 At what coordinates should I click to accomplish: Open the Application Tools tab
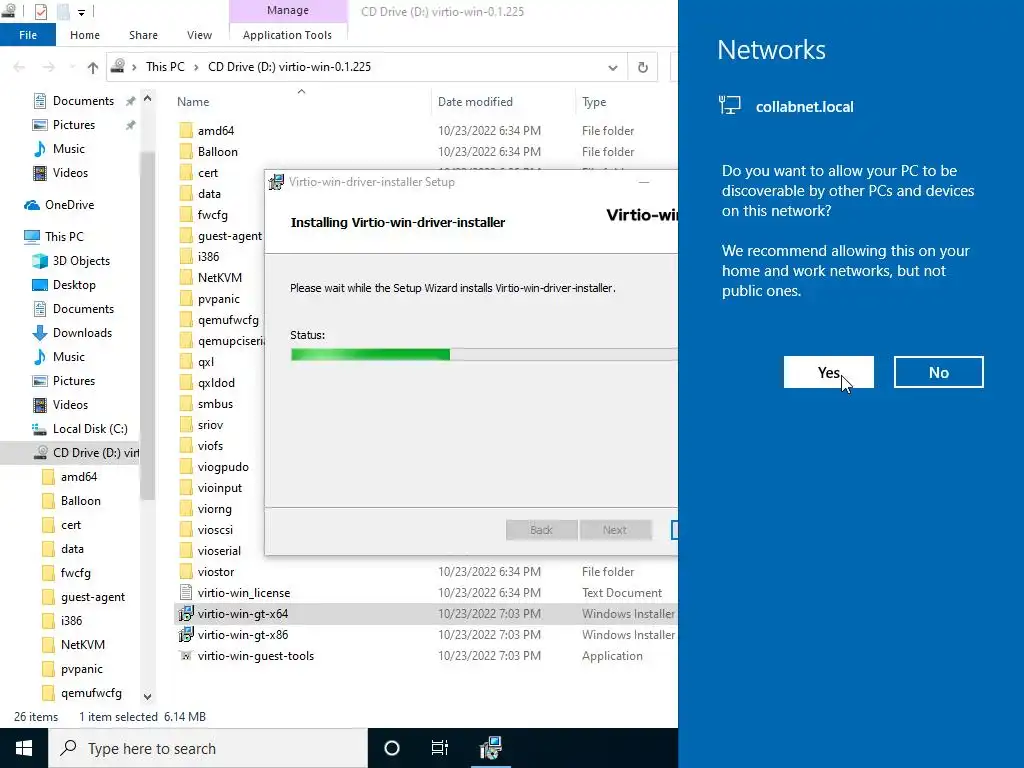pyautogui.click(x=287, y=35)
